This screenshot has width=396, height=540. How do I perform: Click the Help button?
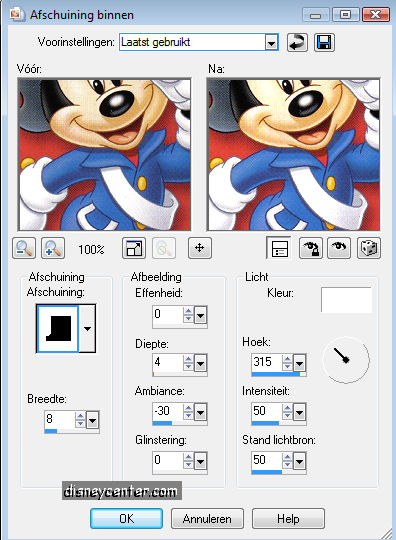click(288, 519)
